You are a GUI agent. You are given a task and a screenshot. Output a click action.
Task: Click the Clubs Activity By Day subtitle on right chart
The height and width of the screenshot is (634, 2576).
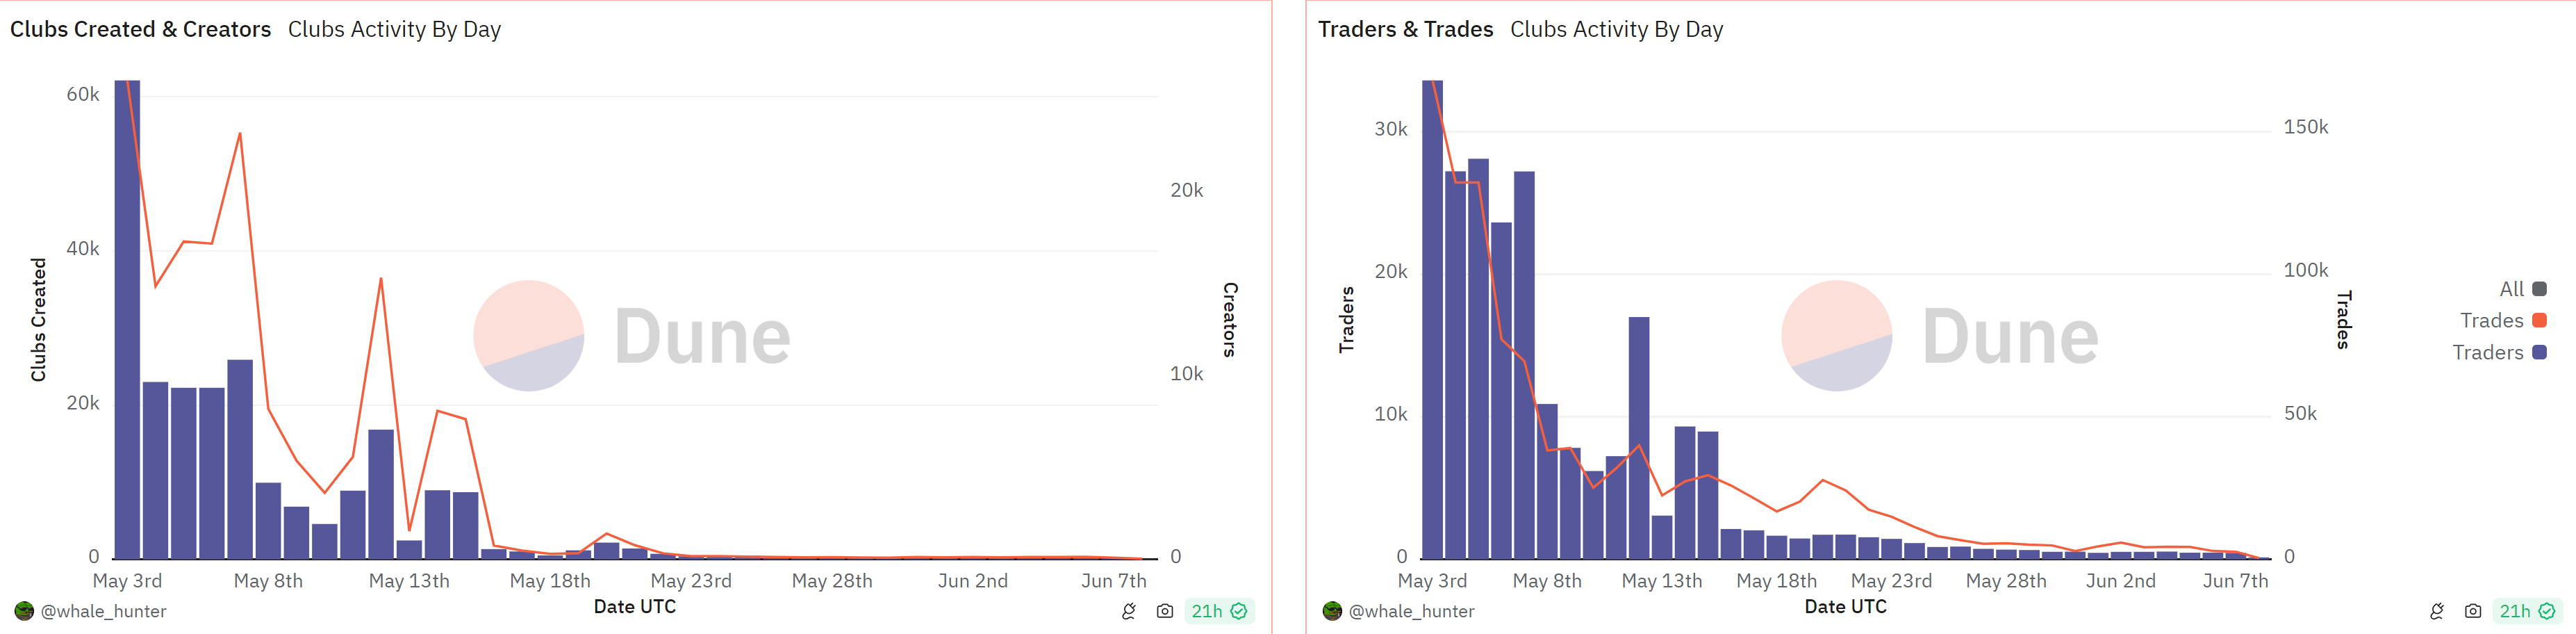tap(1616, 29)
